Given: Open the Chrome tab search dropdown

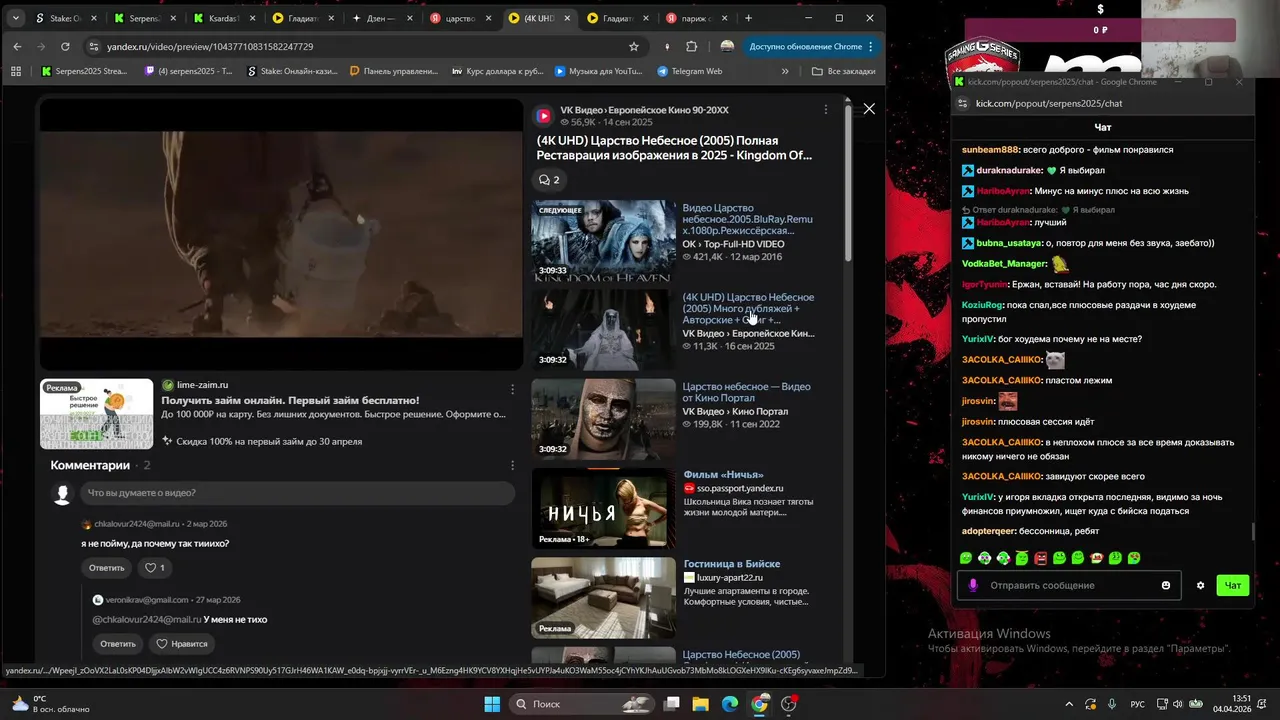Looking at the screenshot, I should click(x=15, y=18).
